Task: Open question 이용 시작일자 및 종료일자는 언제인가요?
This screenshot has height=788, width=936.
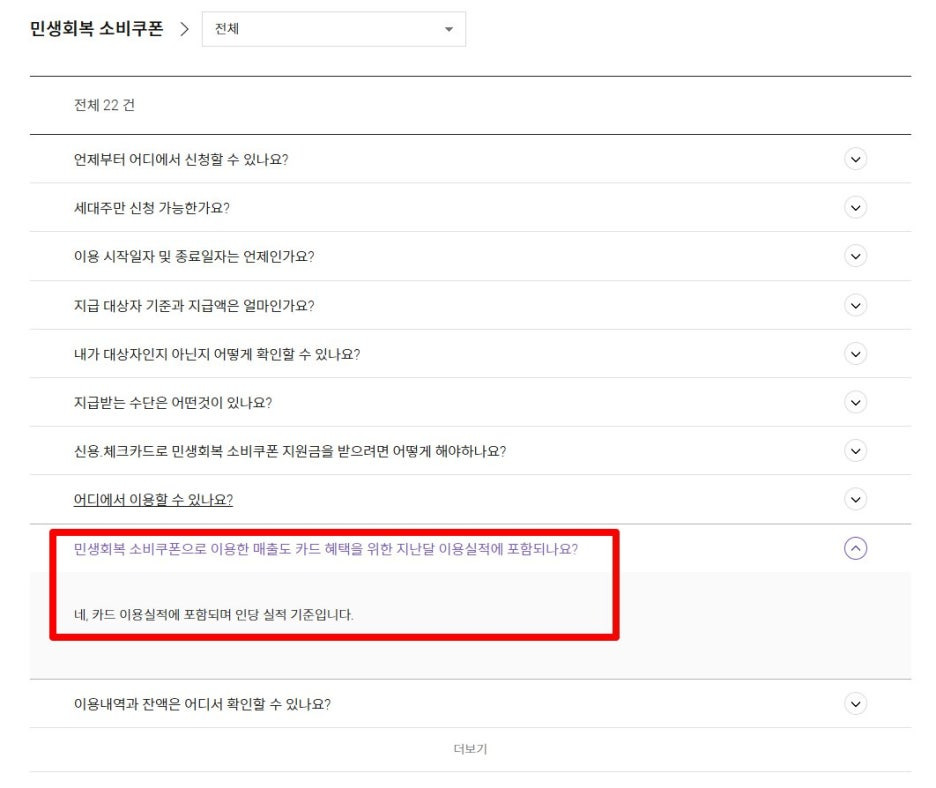Action: point(194,257)
